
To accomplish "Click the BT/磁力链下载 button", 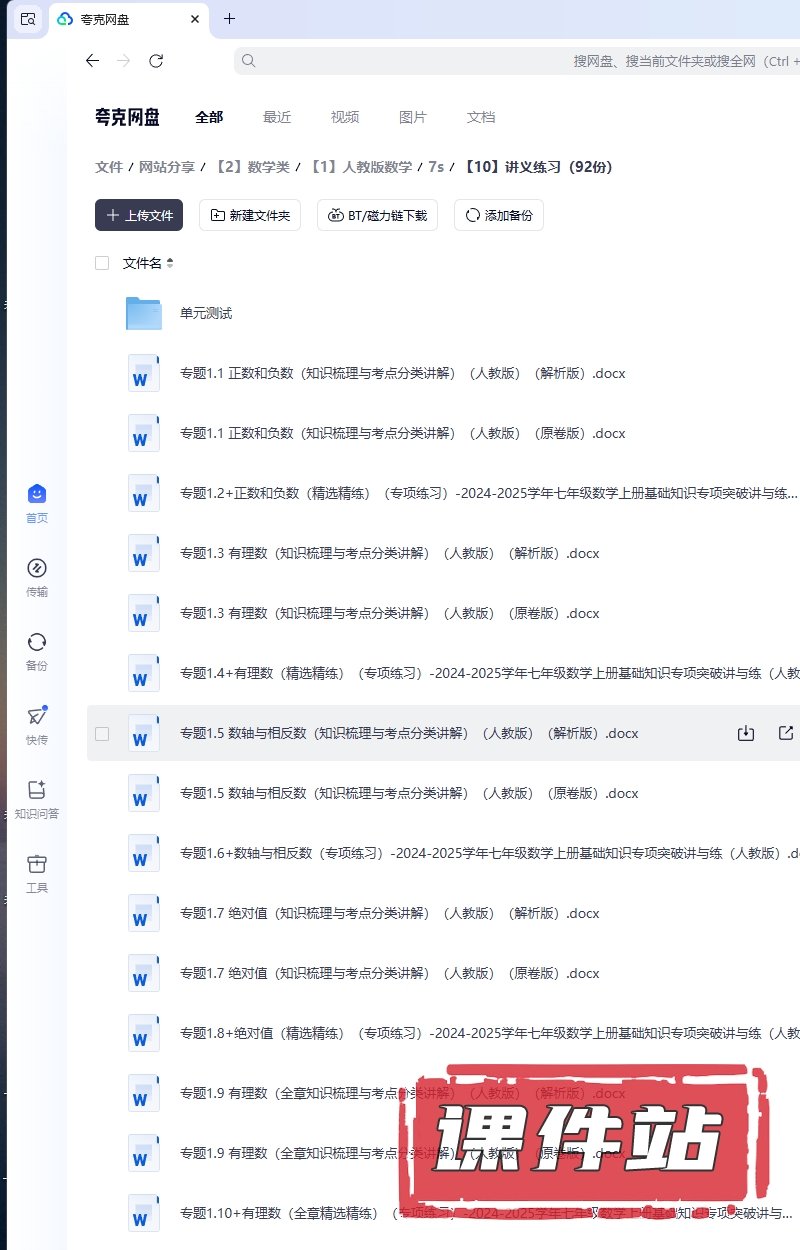I will [377, 215].
